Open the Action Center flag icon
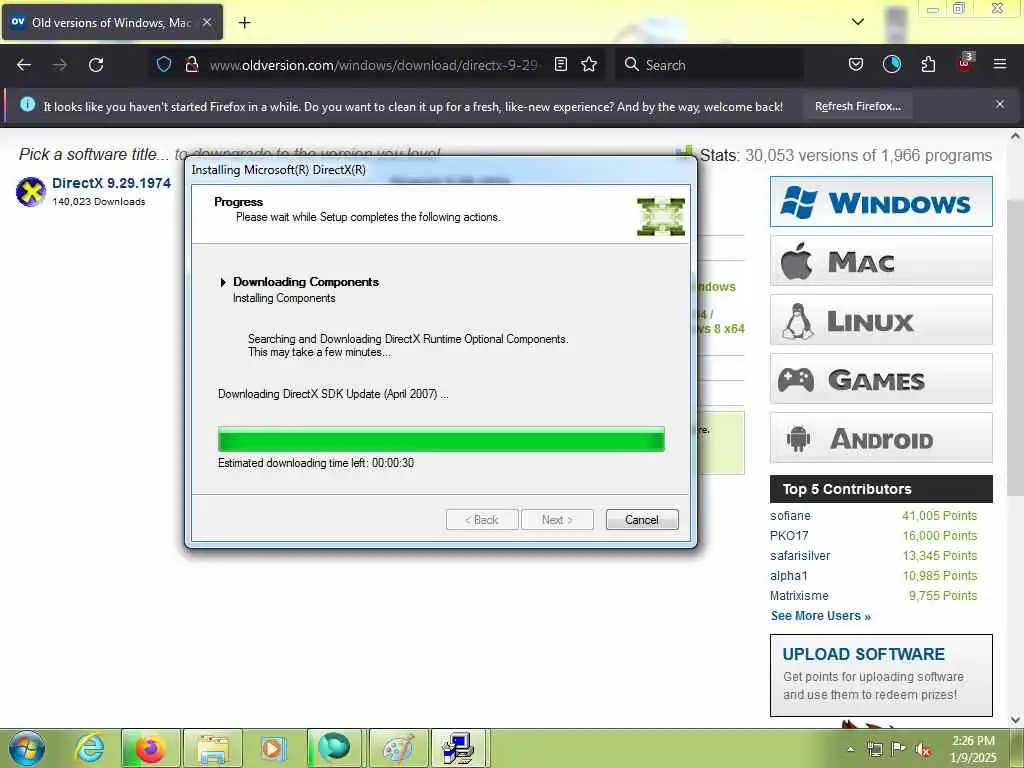The width and height of the screenshot is (1024, 768). click(899, 748)
